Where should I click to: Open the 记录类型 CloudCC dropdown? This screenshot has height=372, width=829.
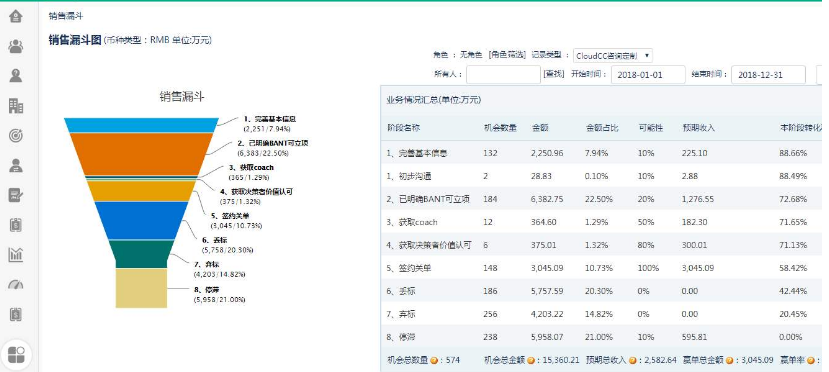click(x=613, y=55)
